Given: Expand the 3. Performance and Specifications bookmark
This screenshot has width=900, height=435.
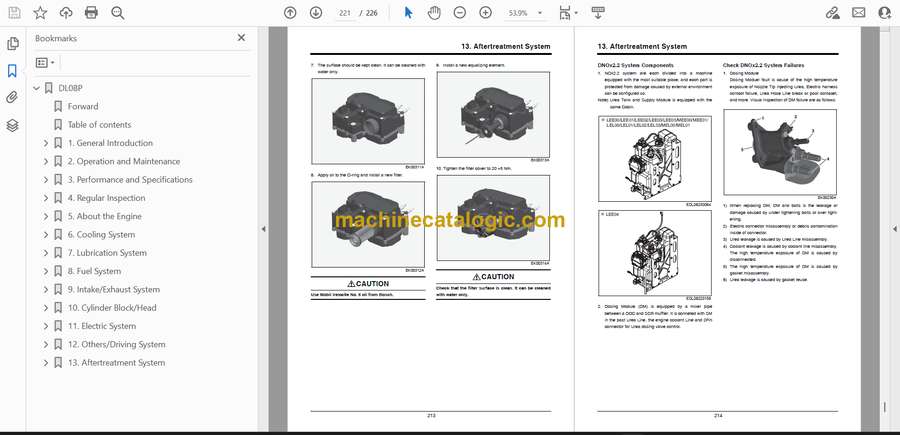Looking at the screenshot, I should (x=46, y=180).
